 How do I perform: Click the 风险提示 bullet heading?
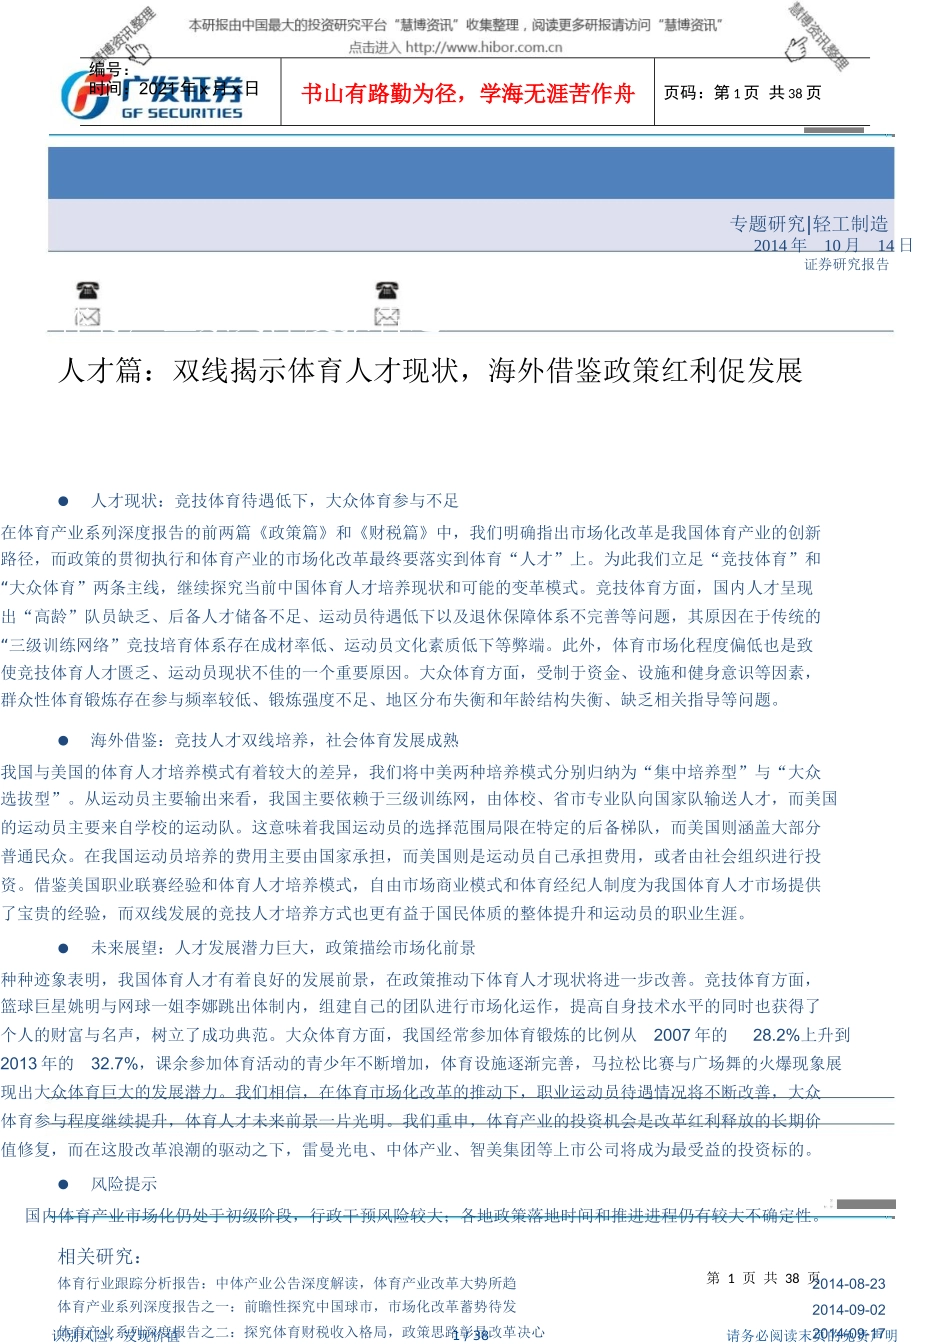(124, 1184)
